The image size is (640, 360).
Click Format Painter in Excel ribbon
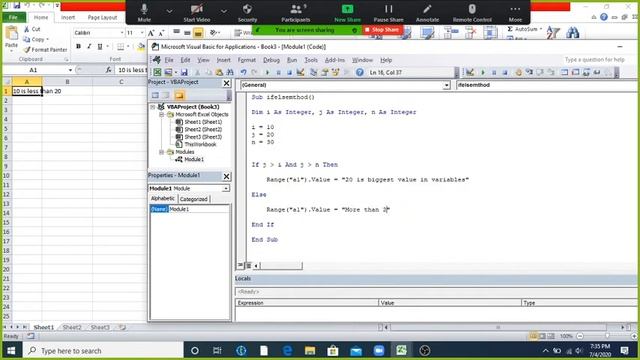click(45, 50)
